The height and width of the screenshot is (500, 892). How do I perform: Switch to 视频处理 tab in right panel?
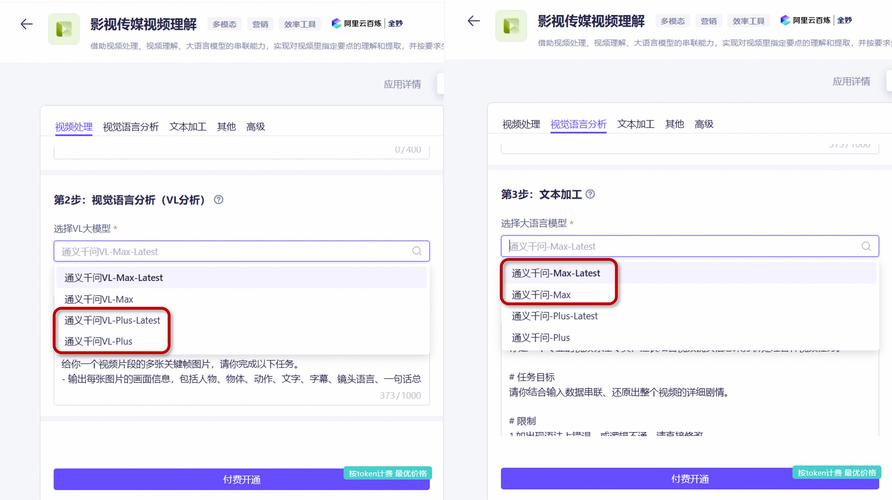pos(521,124)
